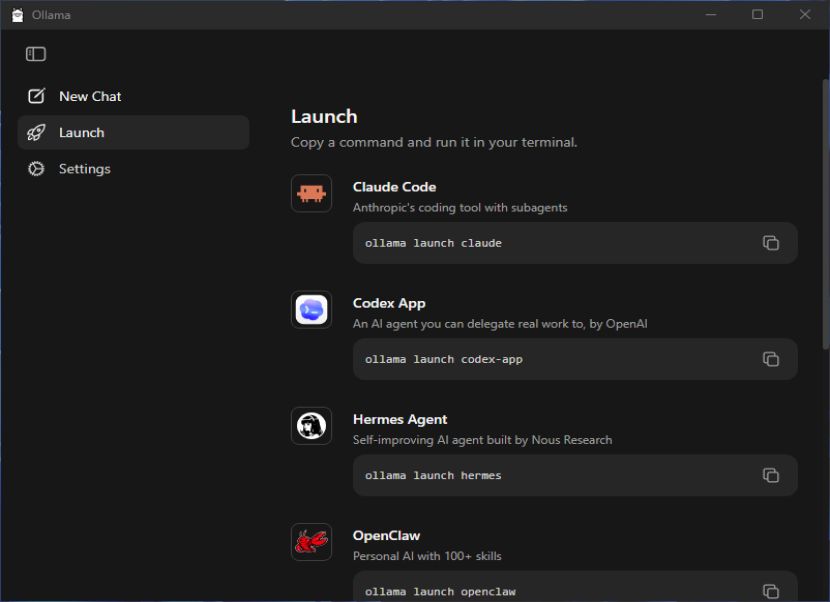Viewport: 830px width, 602px height.
Task: Copy the ollama launch claude command
Action: [x=771, y=243]
